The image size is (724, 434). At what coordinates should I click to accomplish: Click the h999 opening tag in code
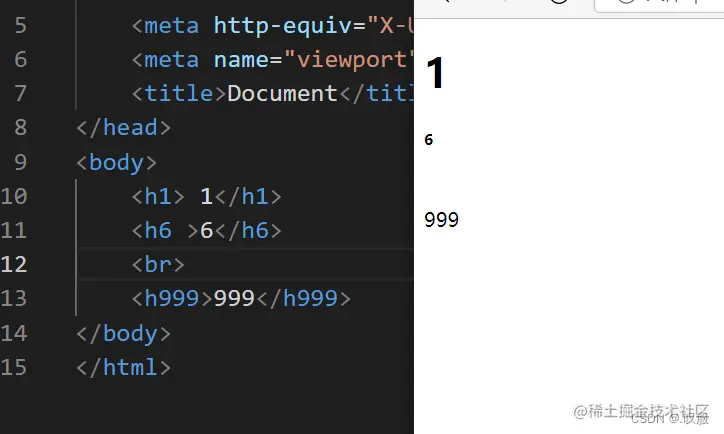pyautogui.click(x=171, y=298)
